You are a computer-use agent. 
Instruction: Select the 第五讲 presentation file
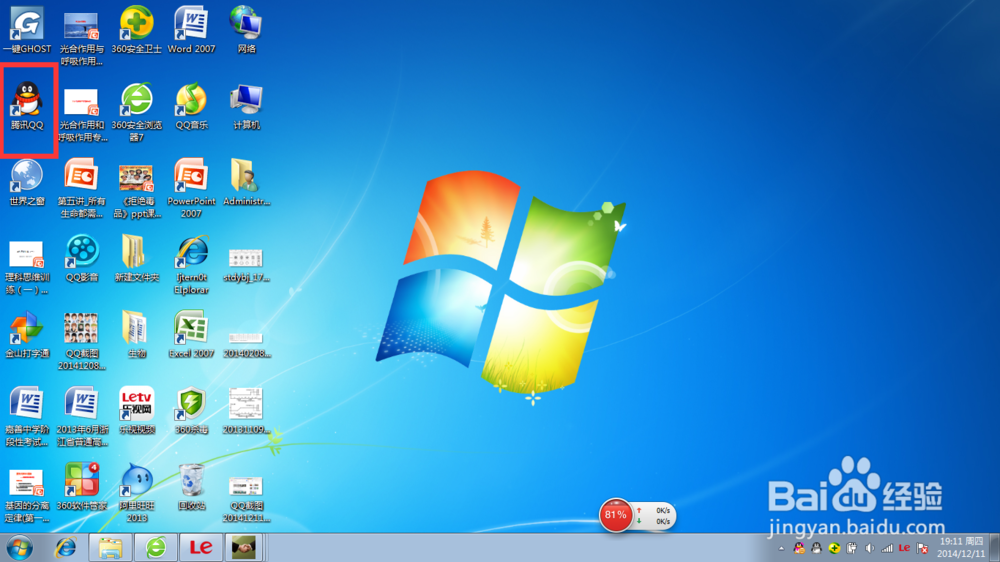pos(82,189)
